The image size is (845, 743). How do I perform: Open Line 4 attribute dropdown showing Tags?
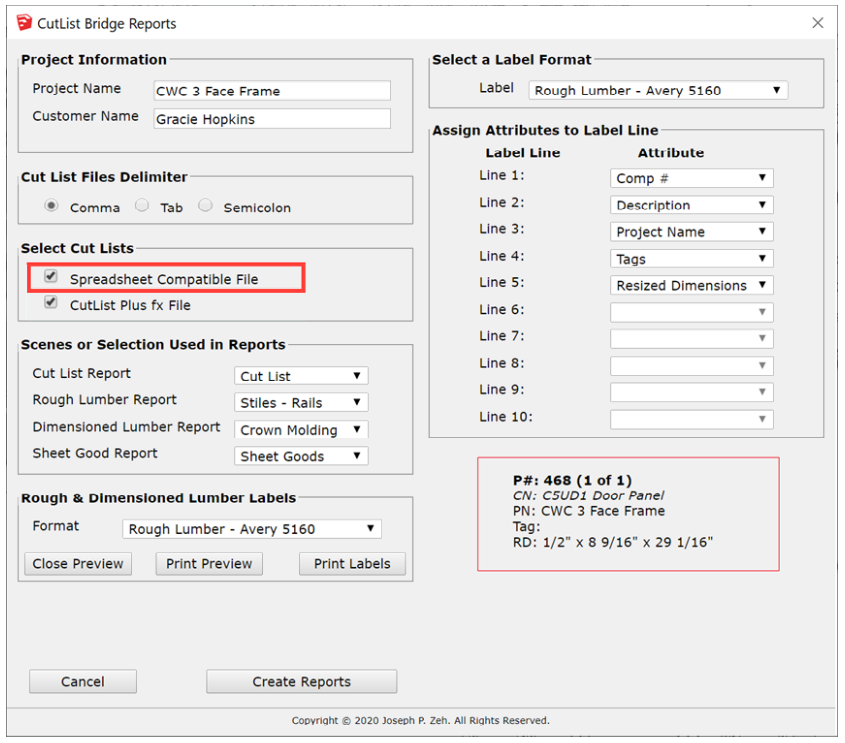click(691, 259)
